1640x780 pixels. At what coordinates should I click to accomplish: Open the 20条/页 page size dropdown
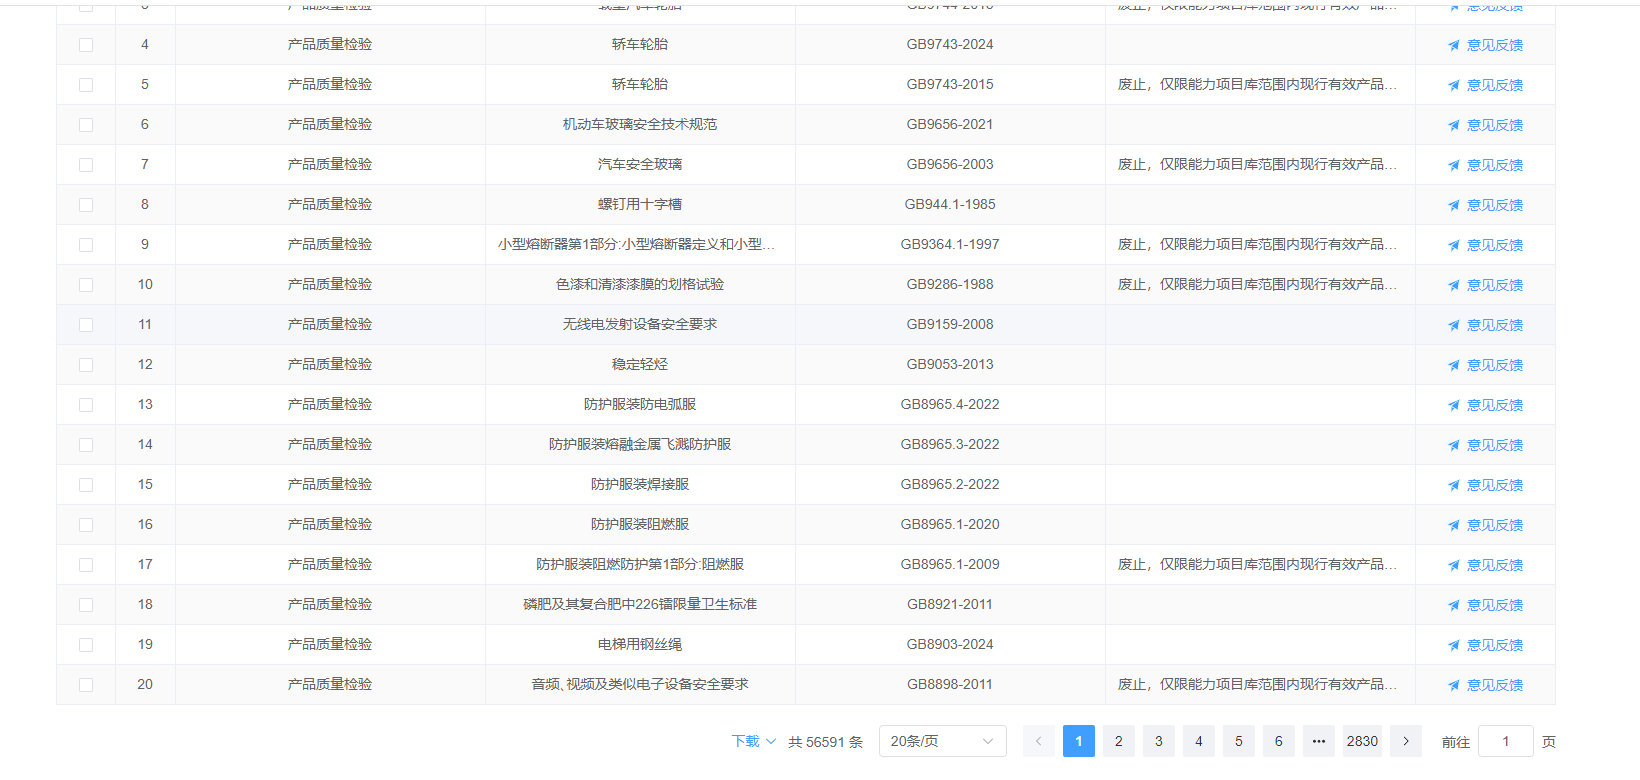pos(943,741)
